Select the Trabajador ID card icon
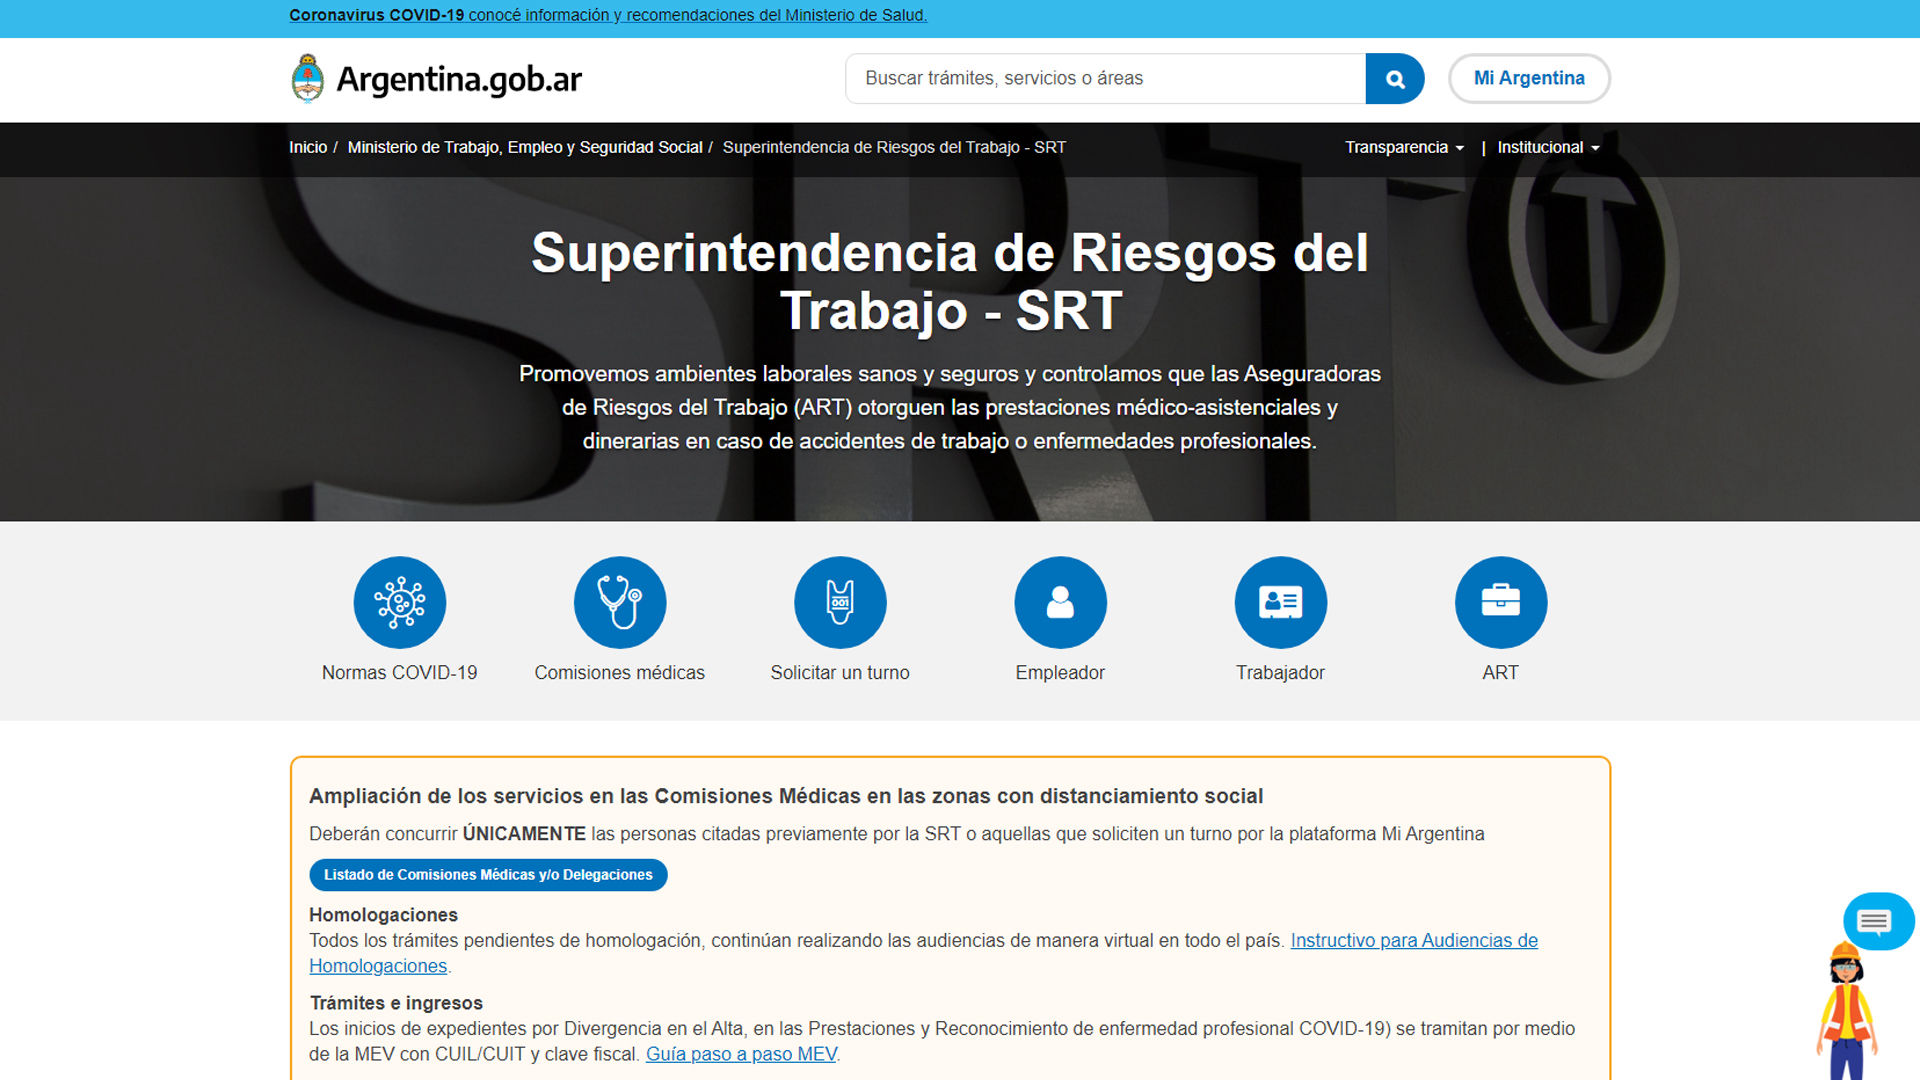Screen dimensions: 1920x1080 pyautogui.click(x=1281, y=602)
